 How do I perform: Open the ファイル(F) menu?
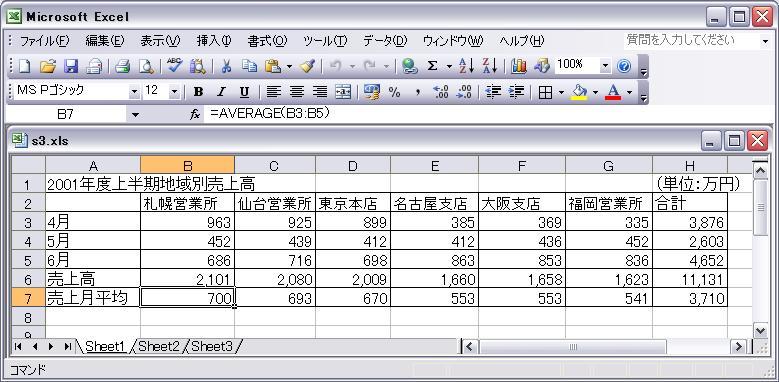click(x=45, y=41)
